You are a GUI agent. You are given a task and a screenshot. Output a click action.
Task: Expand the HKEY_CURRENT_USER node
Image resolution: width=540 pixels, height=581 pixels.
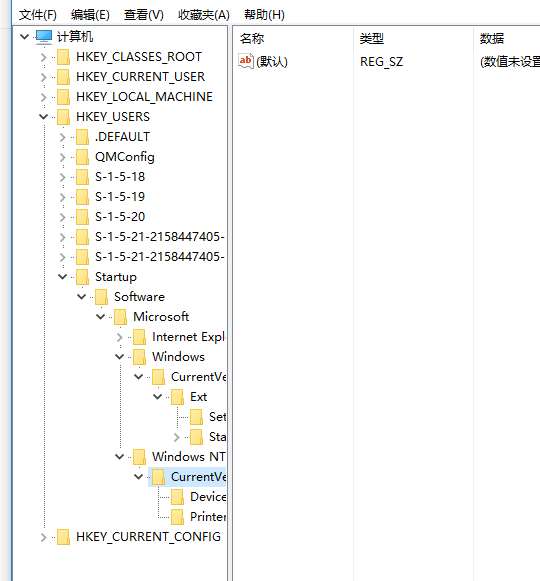click(43, 77)
